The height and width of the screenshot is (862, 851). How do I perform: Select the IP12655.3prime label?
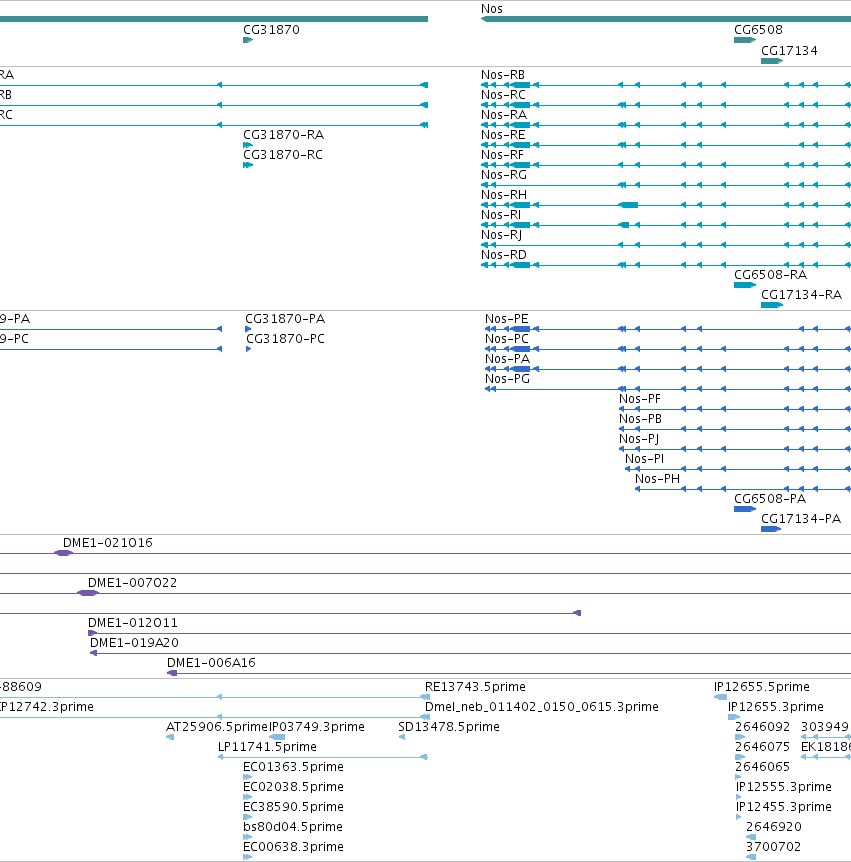tap(776, 707)
